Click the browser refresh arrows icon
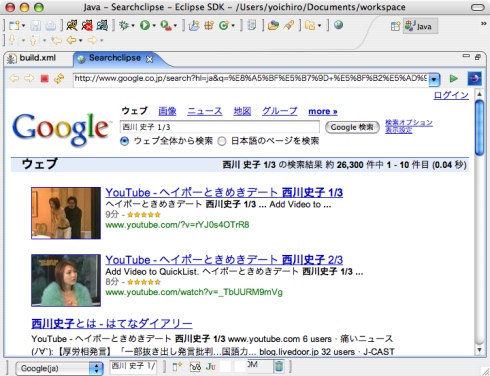The width and height of the screenshot is (490, 376). [x=59, y=79]
